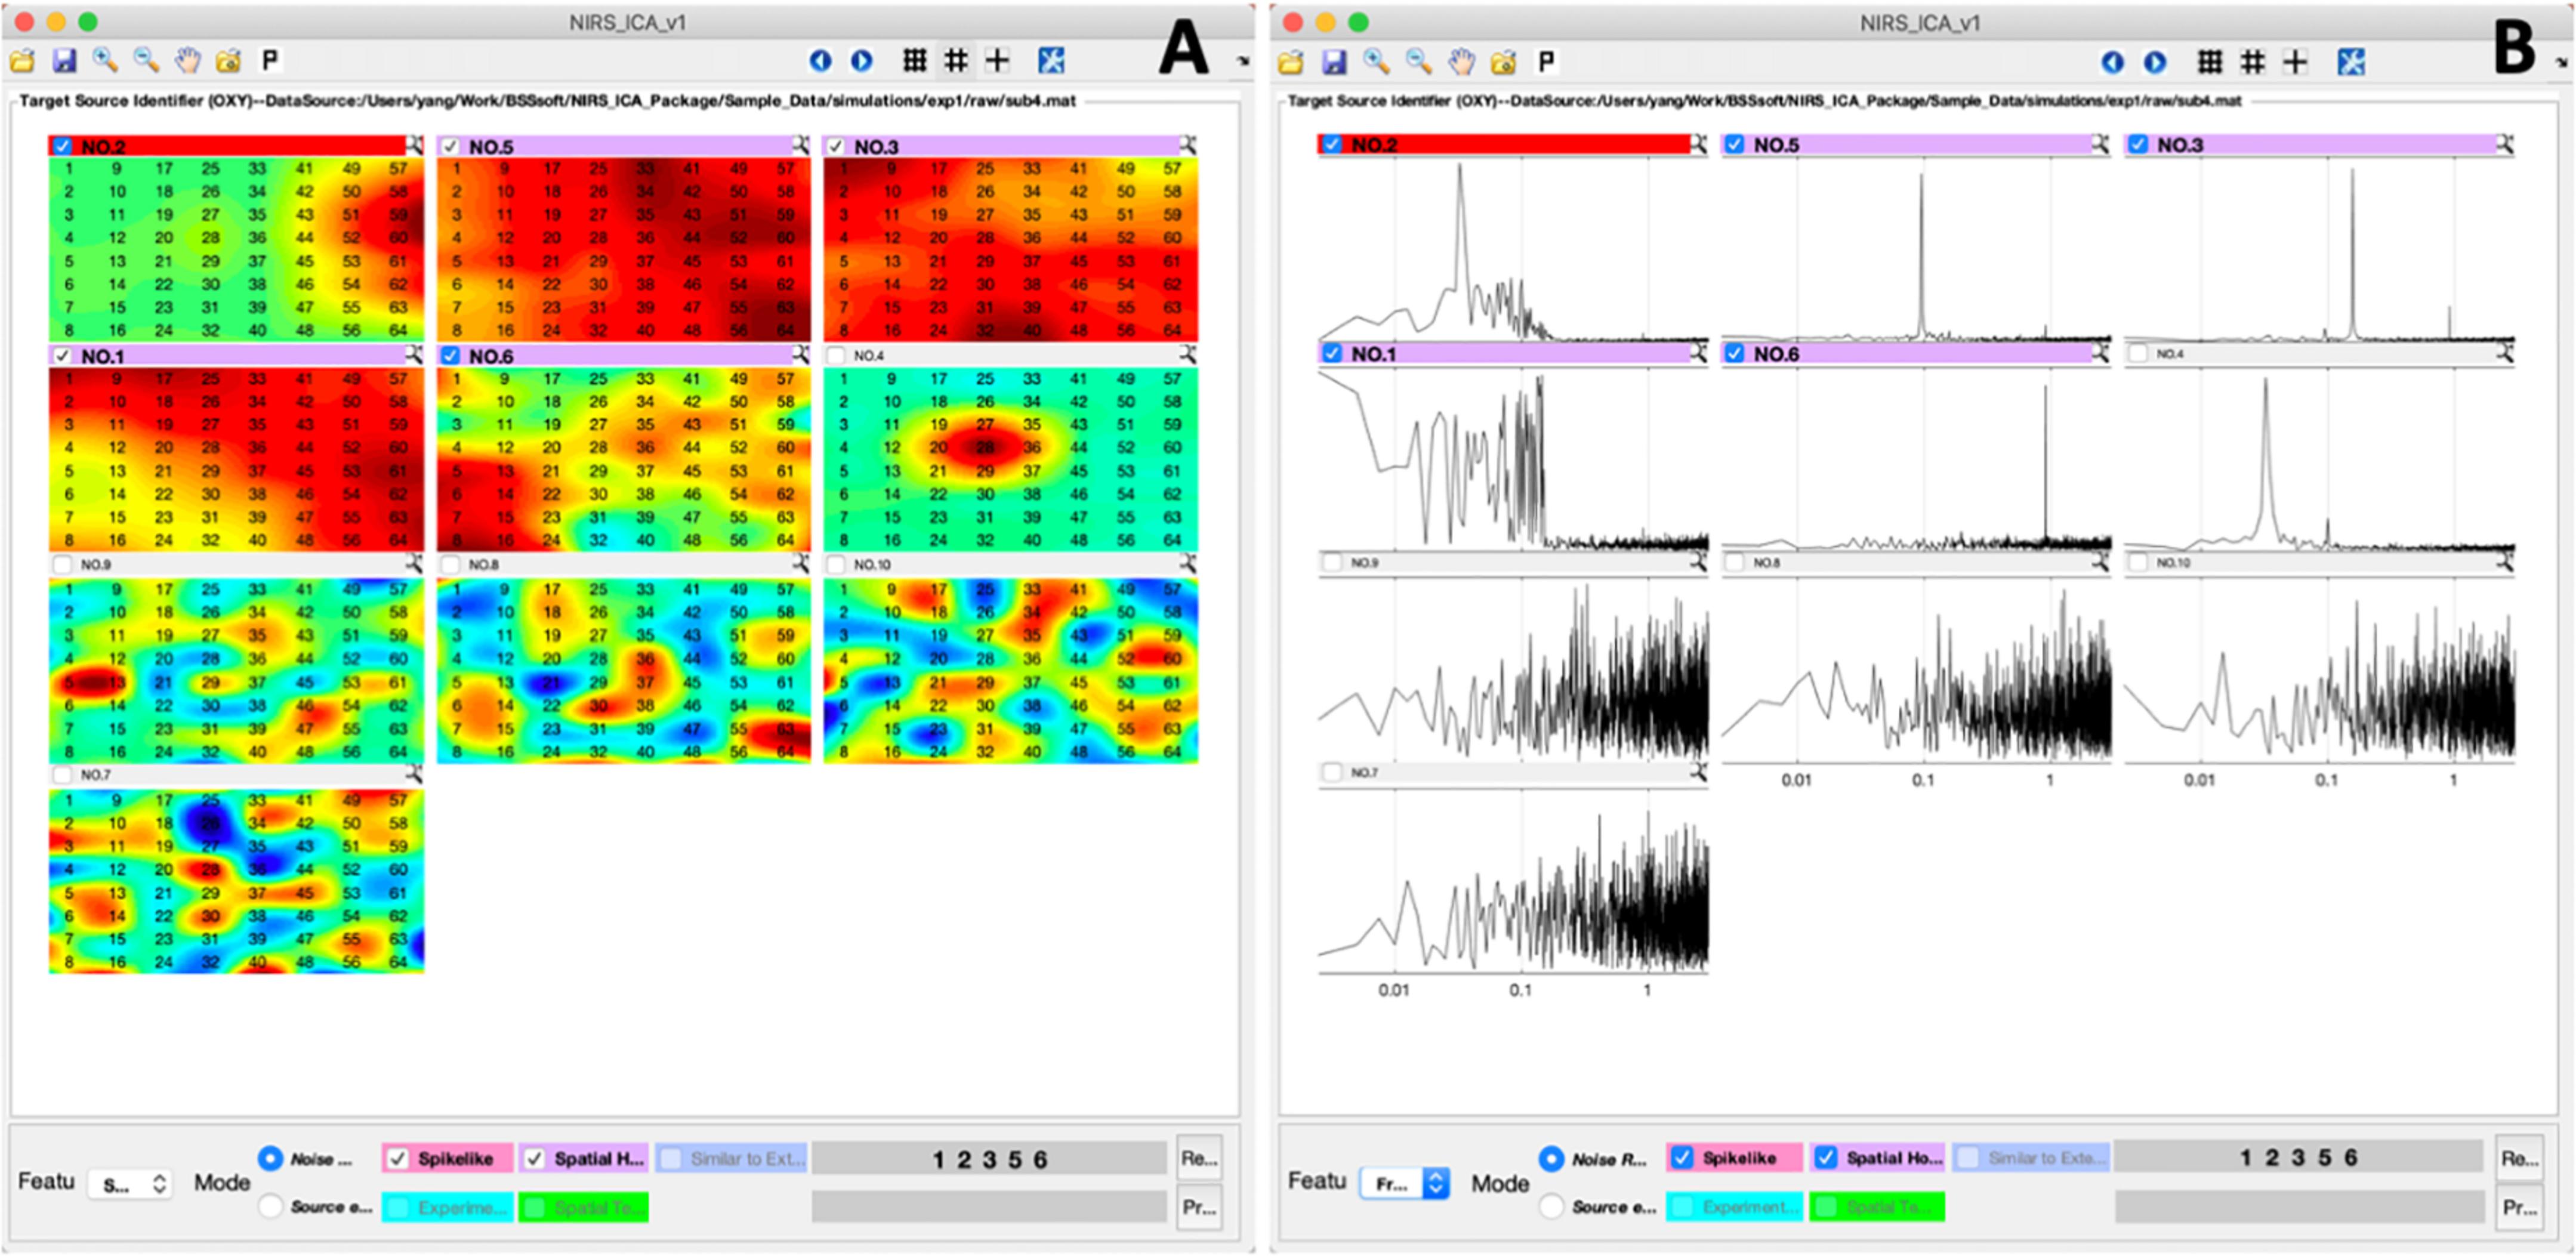The width and height of the screenshot is (2576, 1256).
Task: Choose hash grid layout icon in window A
Action: [x=956, y=61]
